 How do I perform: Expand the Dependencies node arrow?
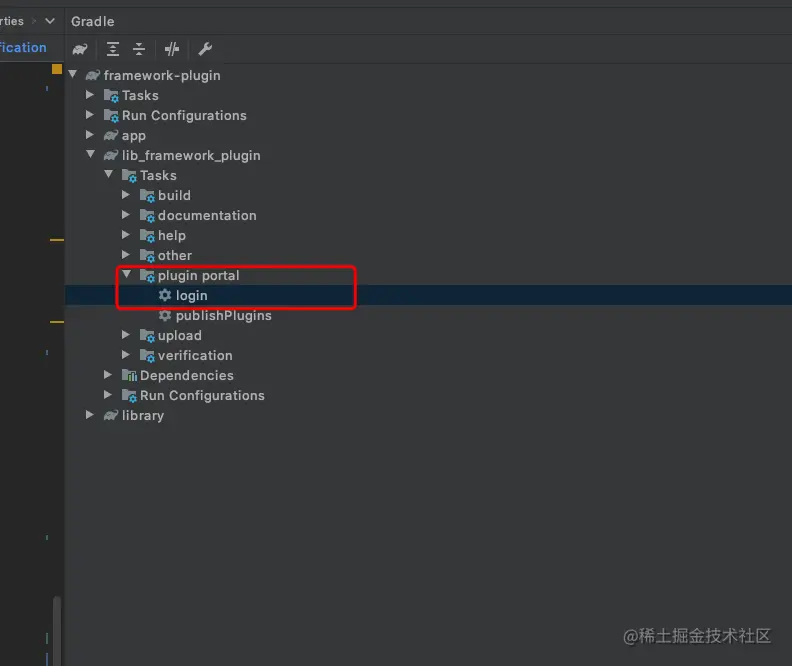coord(108,375)
